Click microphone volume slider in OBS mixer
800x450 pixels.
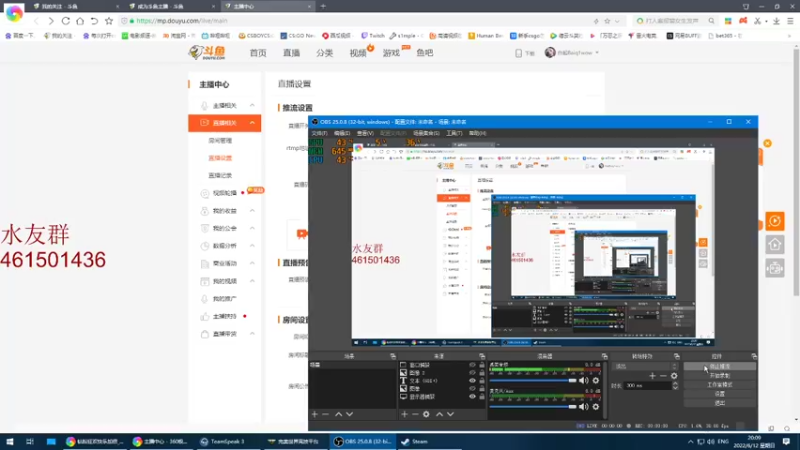[x=533, y=407]
